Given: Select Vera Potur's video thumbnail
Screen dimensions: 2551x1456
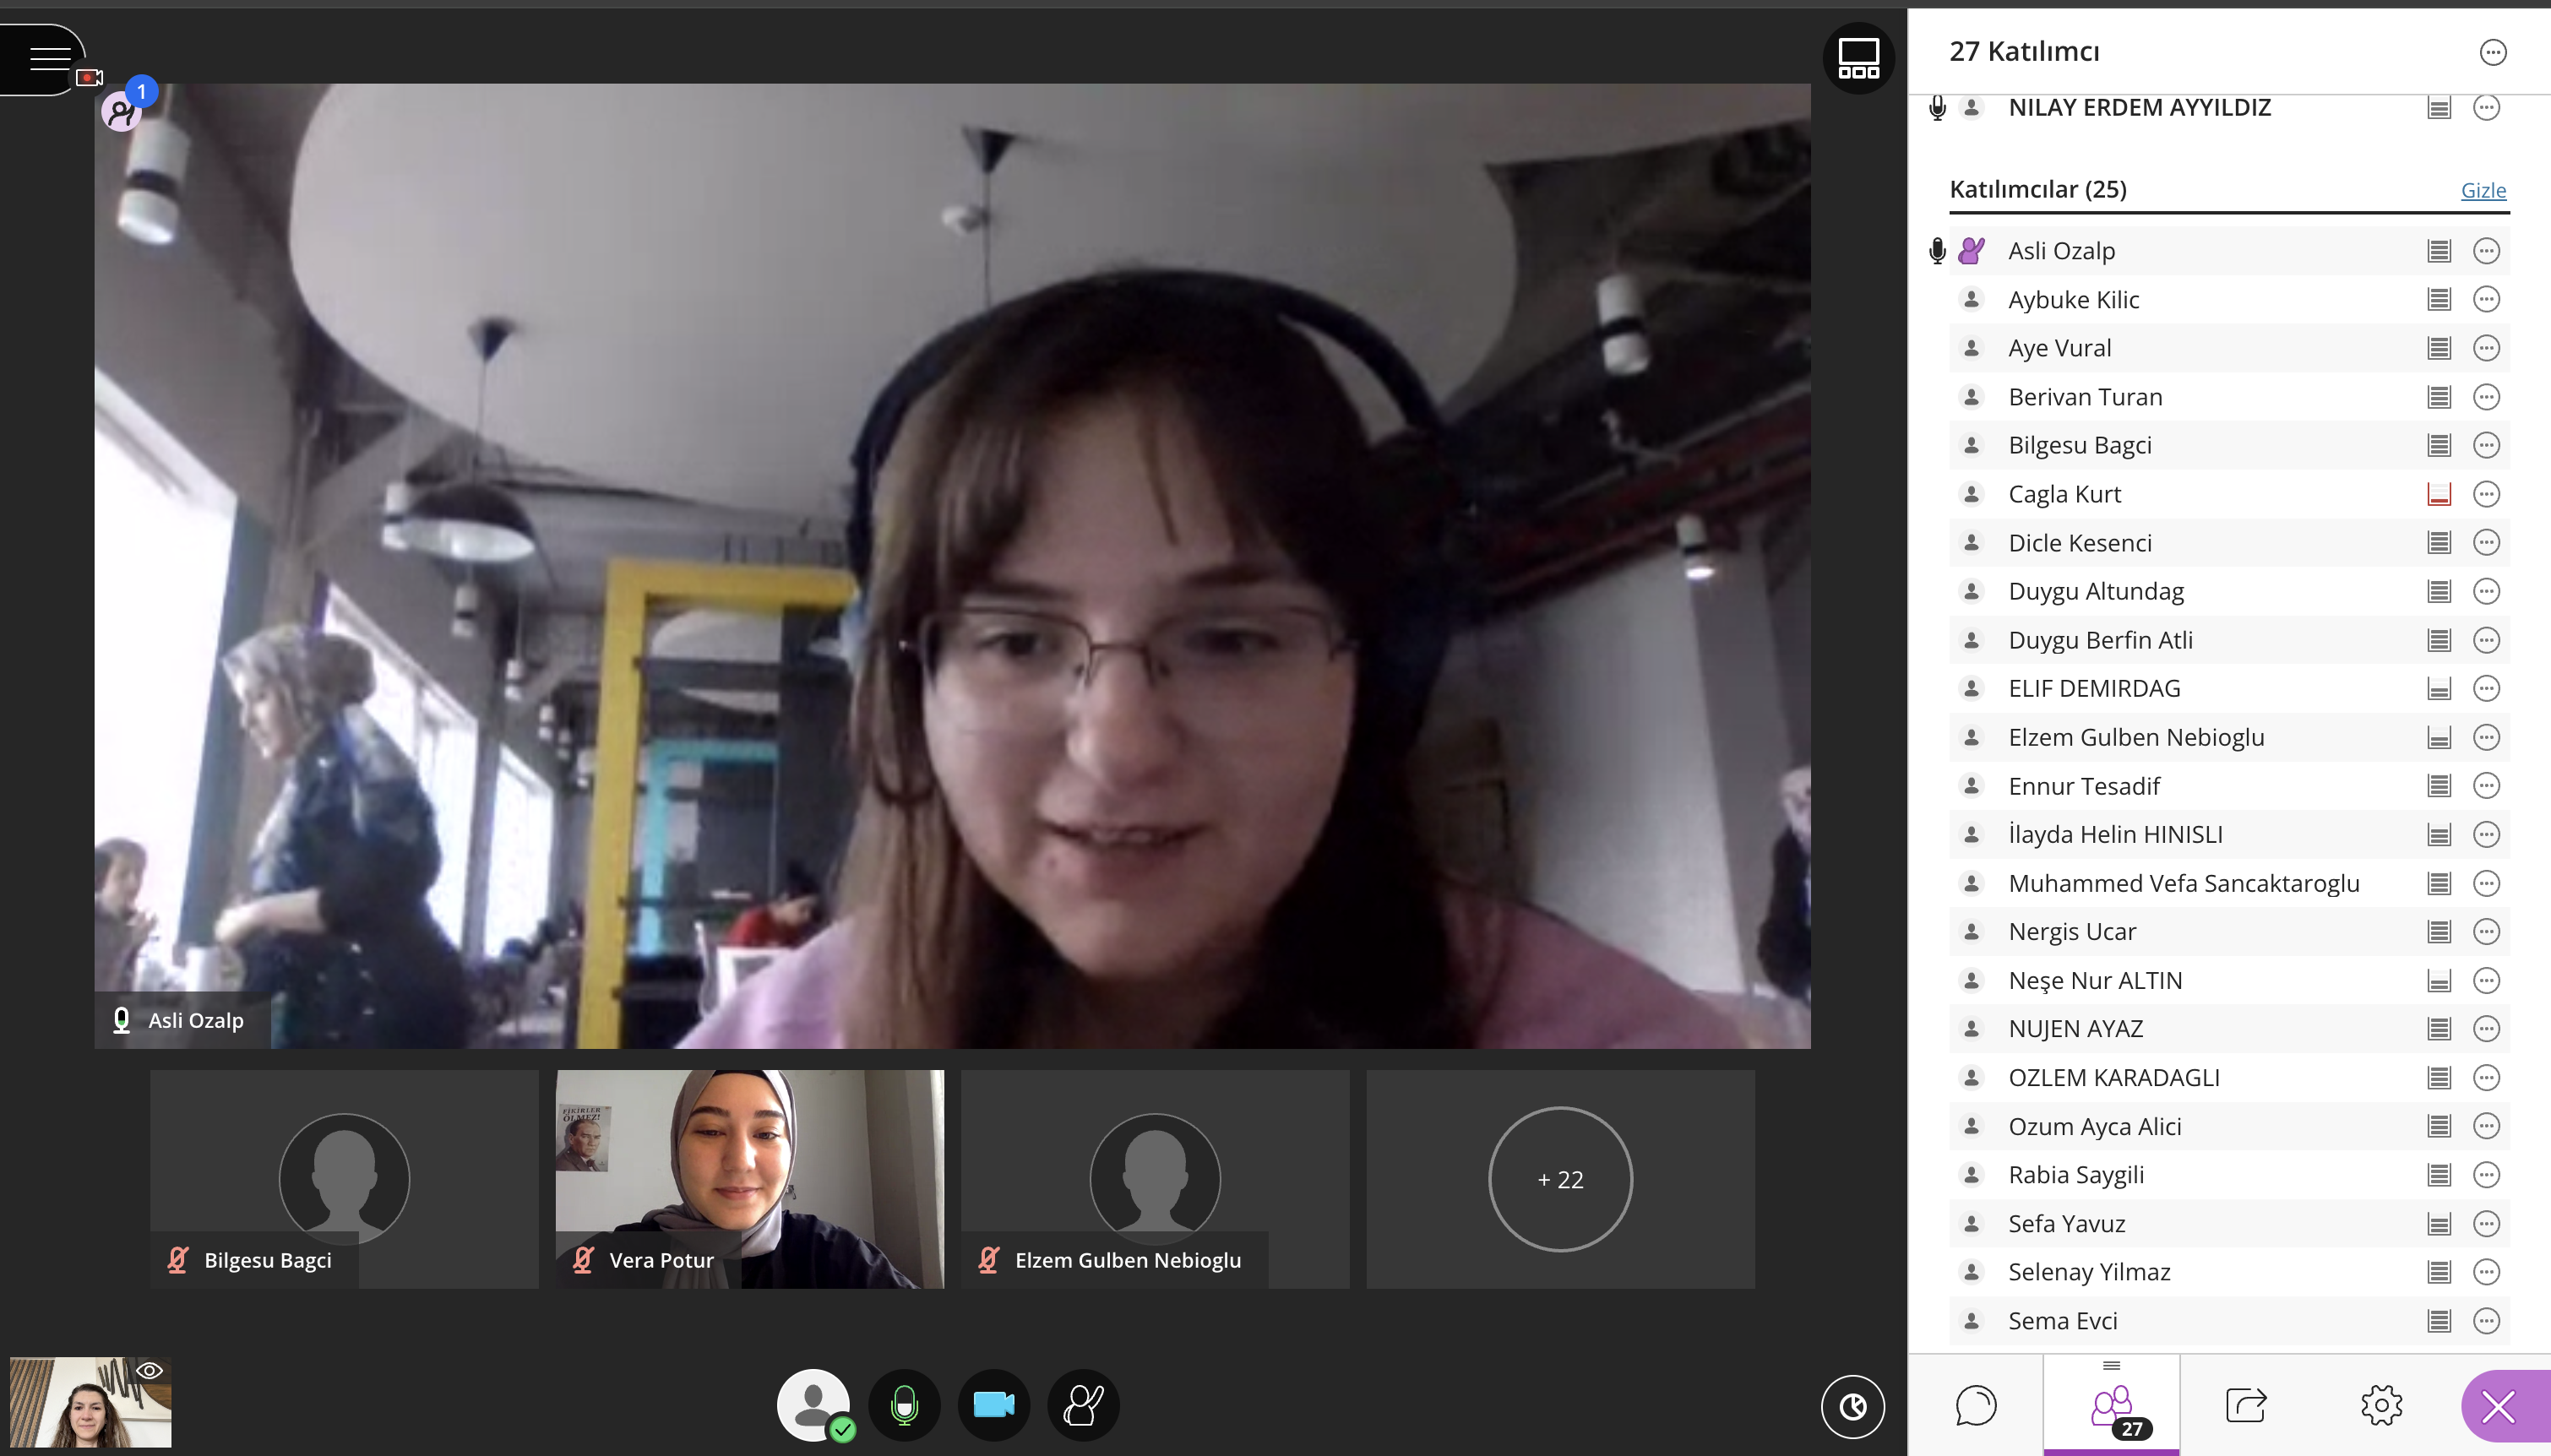Looking at the screenshot, I should 749,1179.
